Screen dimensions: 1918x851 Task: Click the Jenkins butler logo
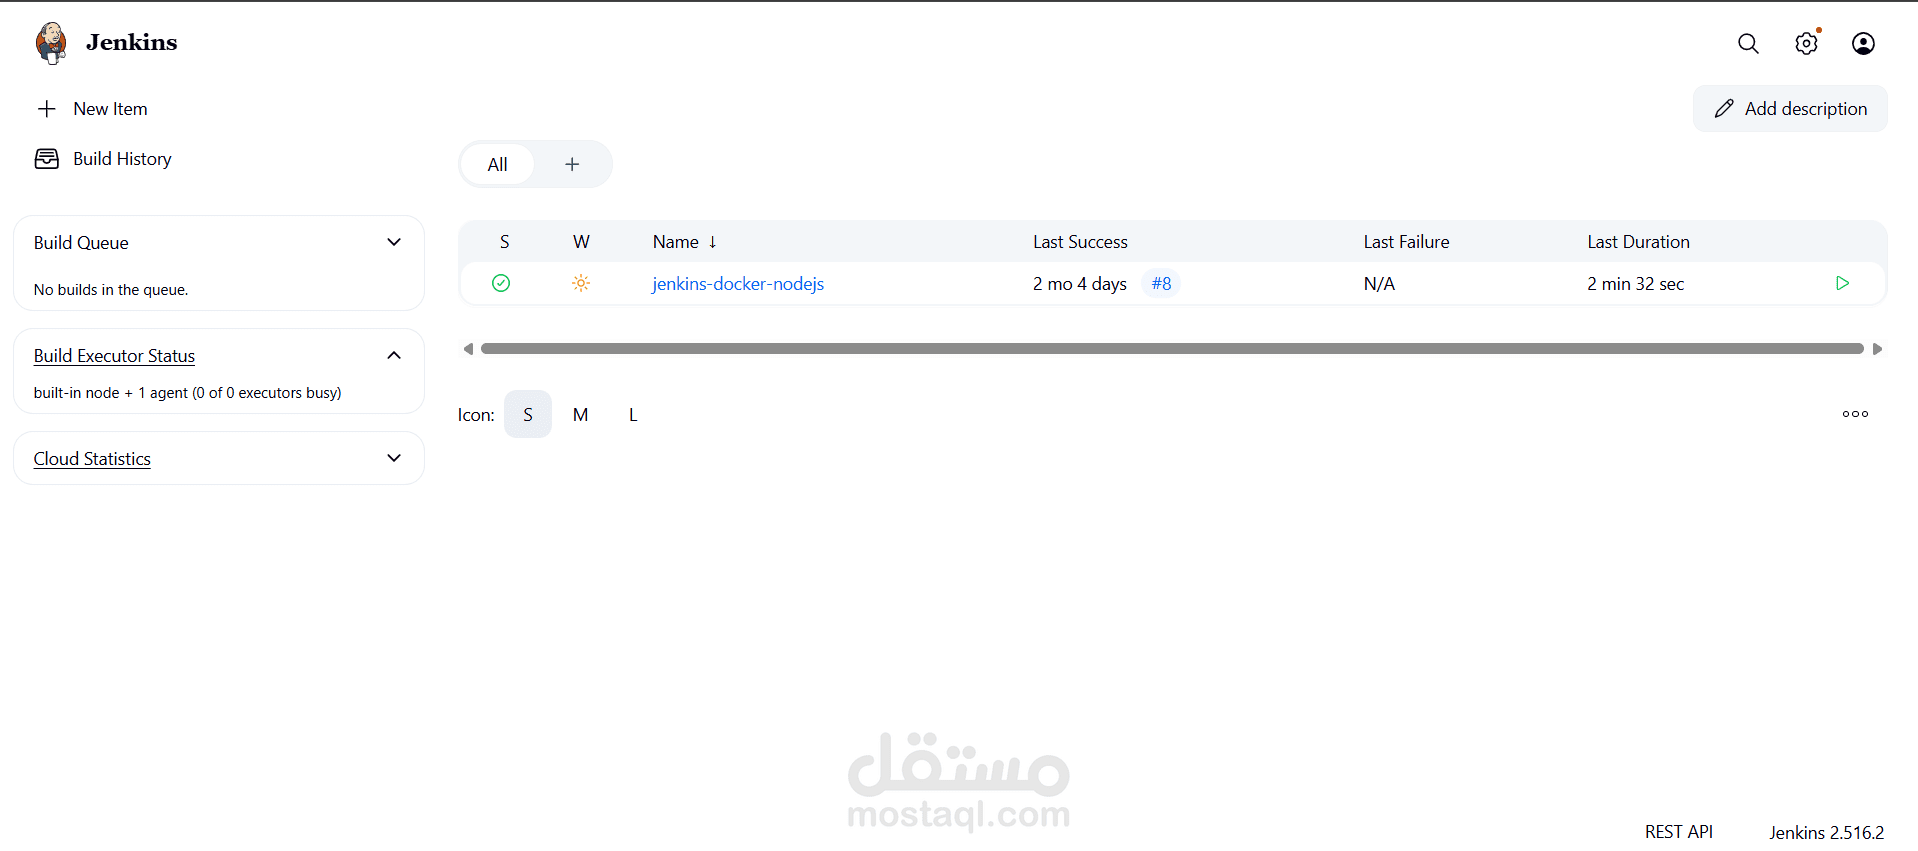[51, 43]
